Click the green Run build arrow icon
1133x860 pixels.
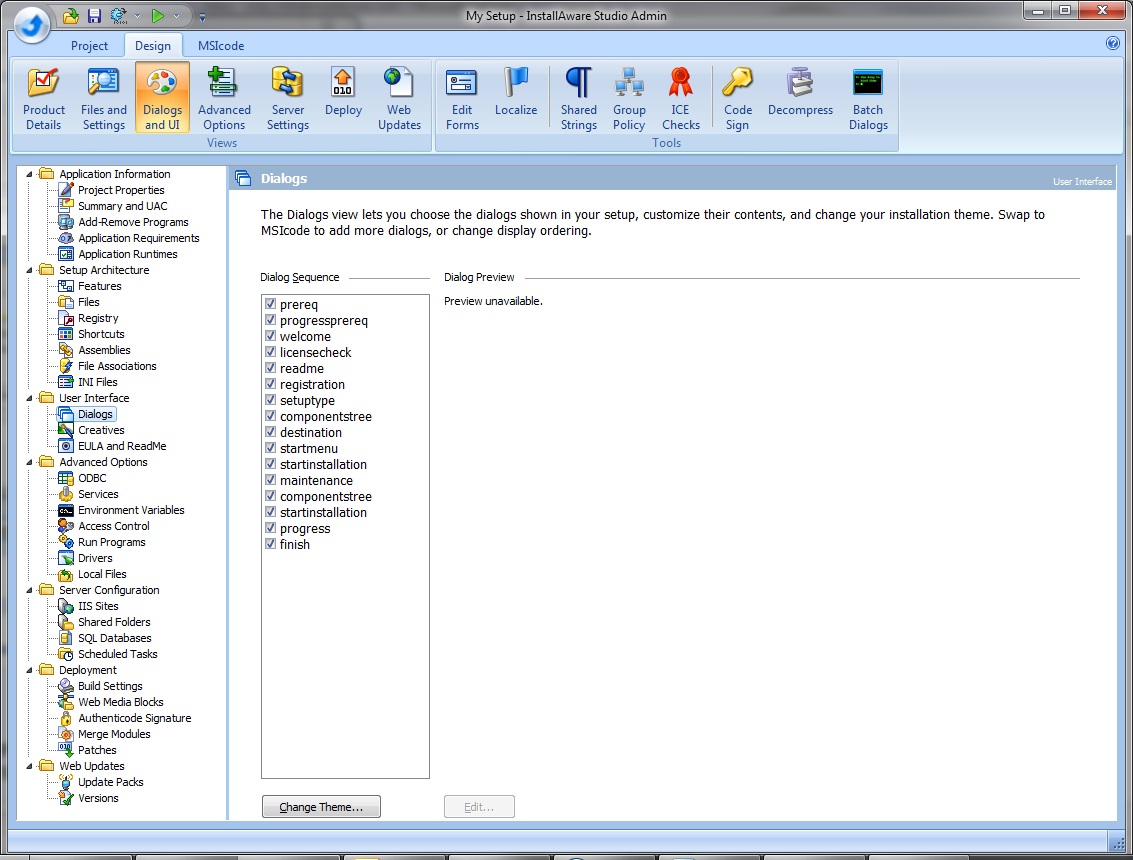[x=158, y=15]
